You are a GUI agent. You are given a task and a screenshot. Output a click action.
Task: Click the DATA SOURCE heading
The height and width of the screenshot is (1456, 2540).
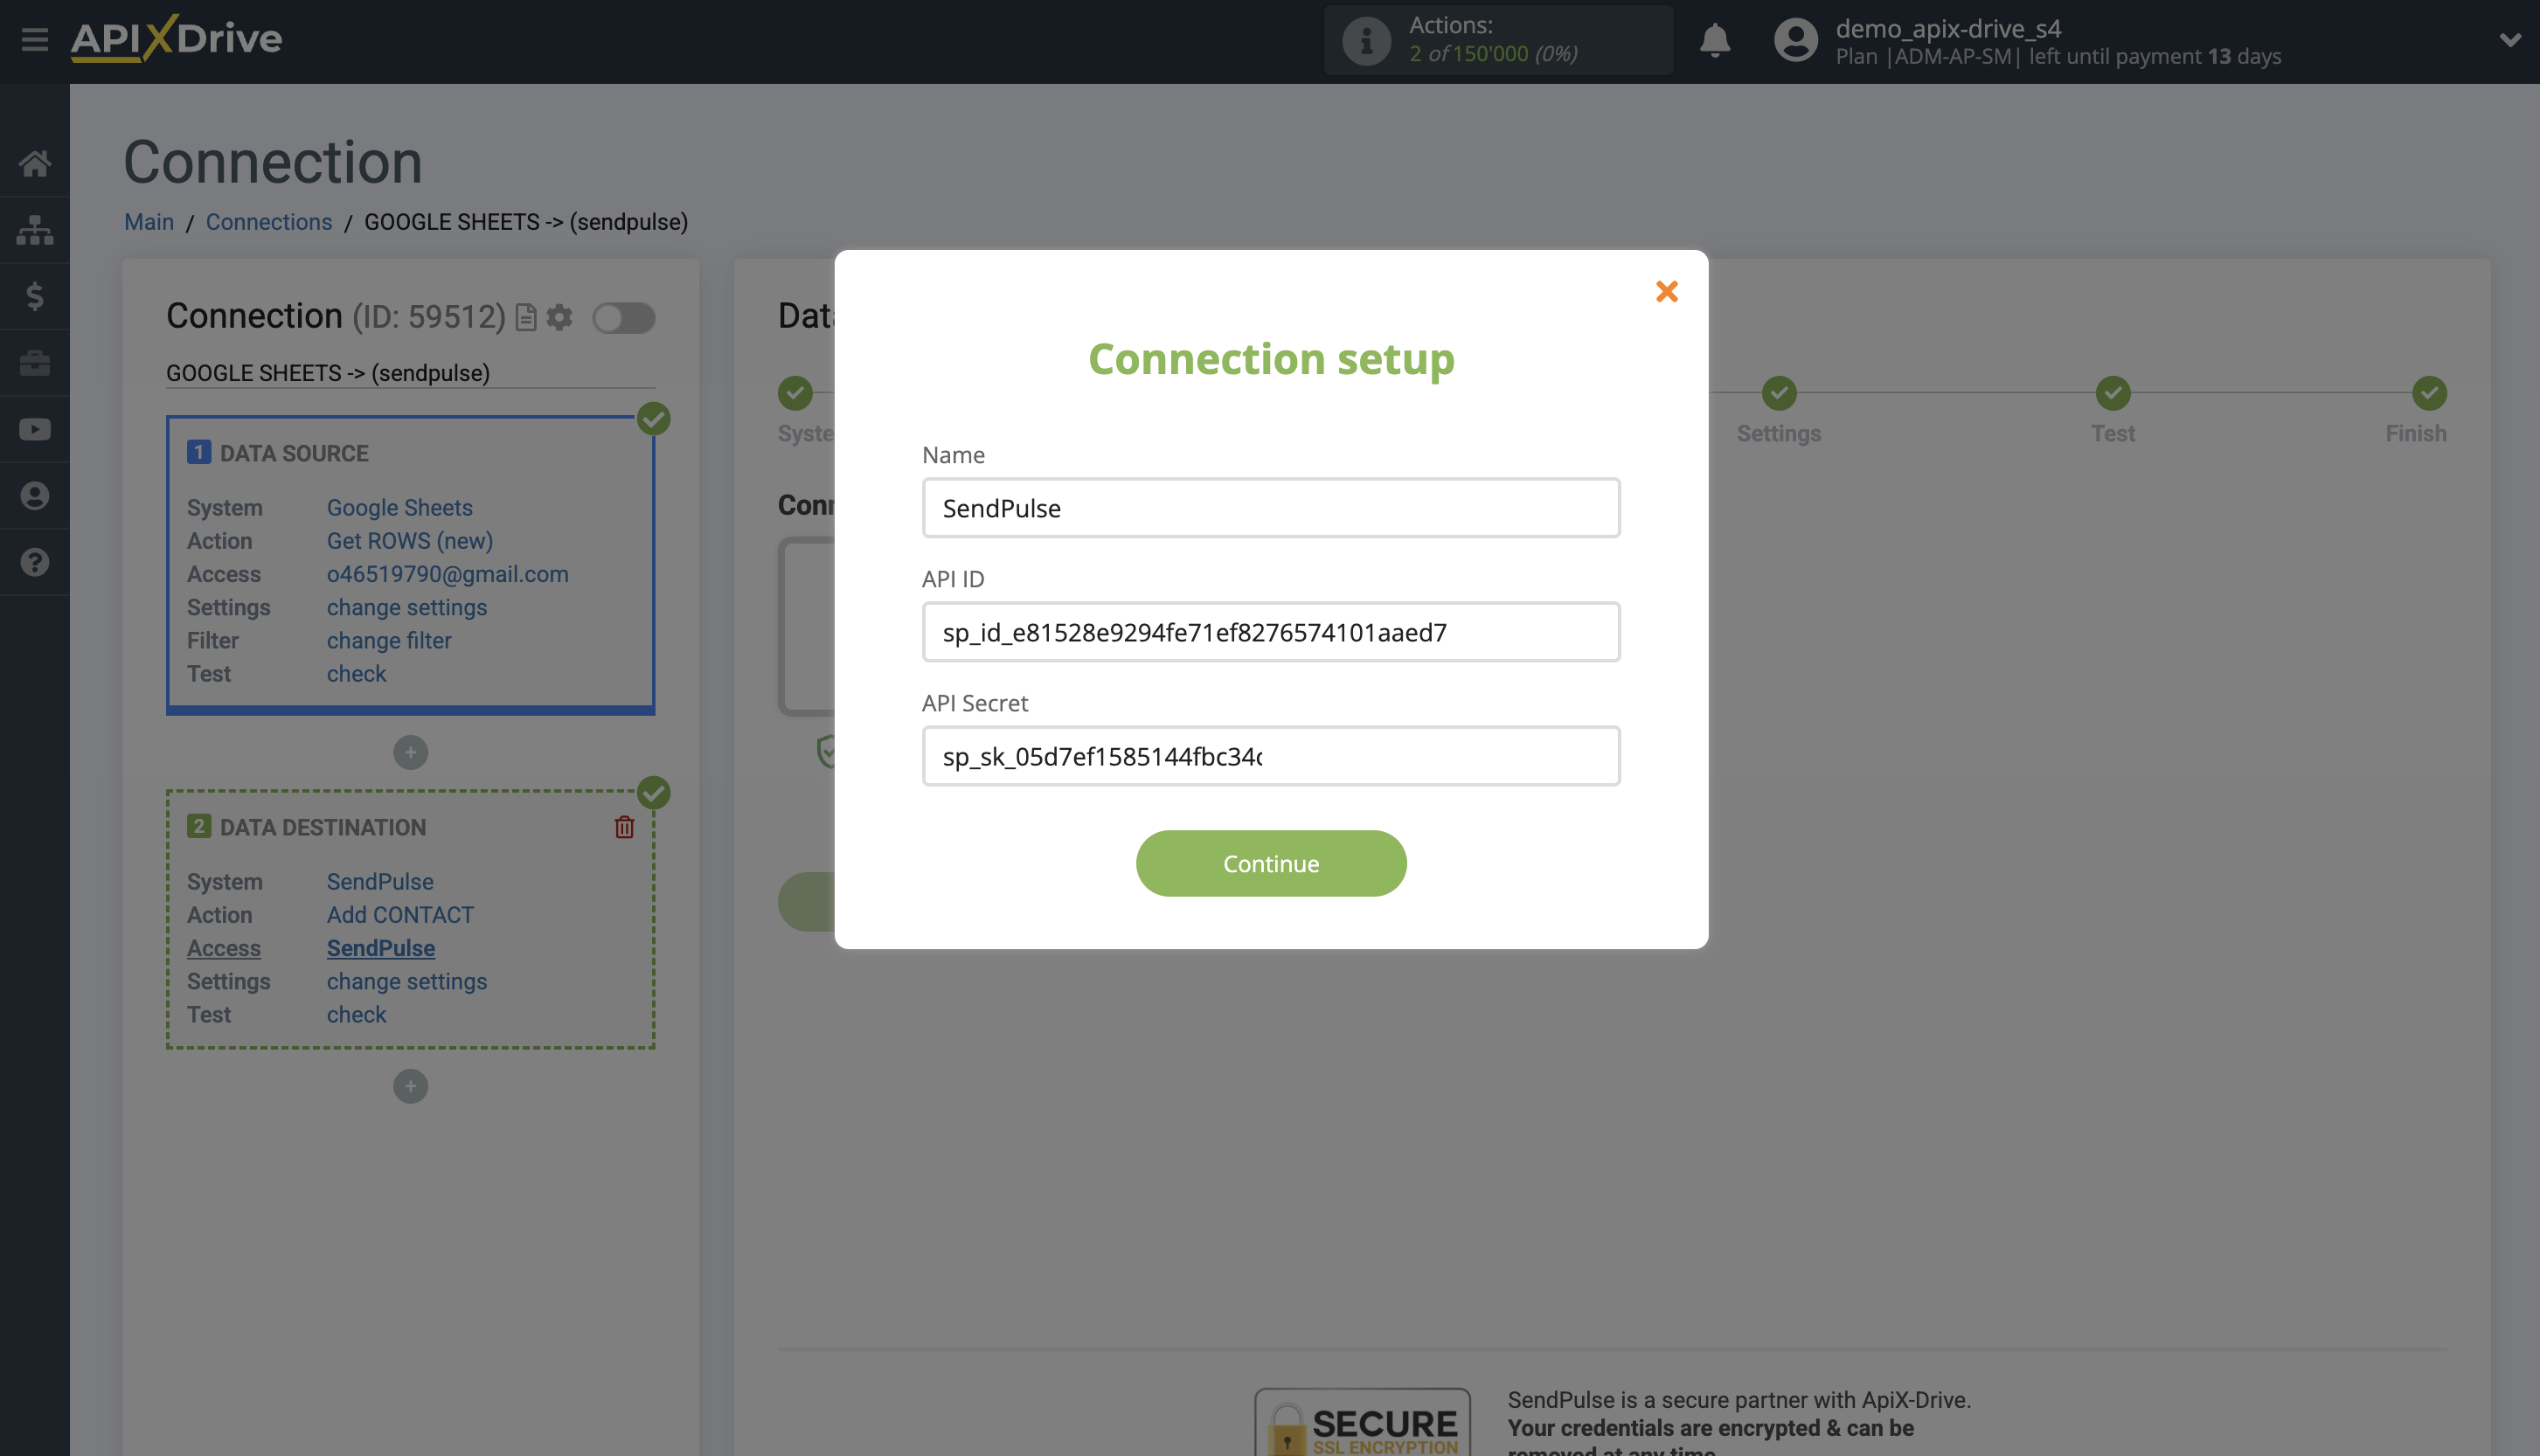tap(294, 454)
